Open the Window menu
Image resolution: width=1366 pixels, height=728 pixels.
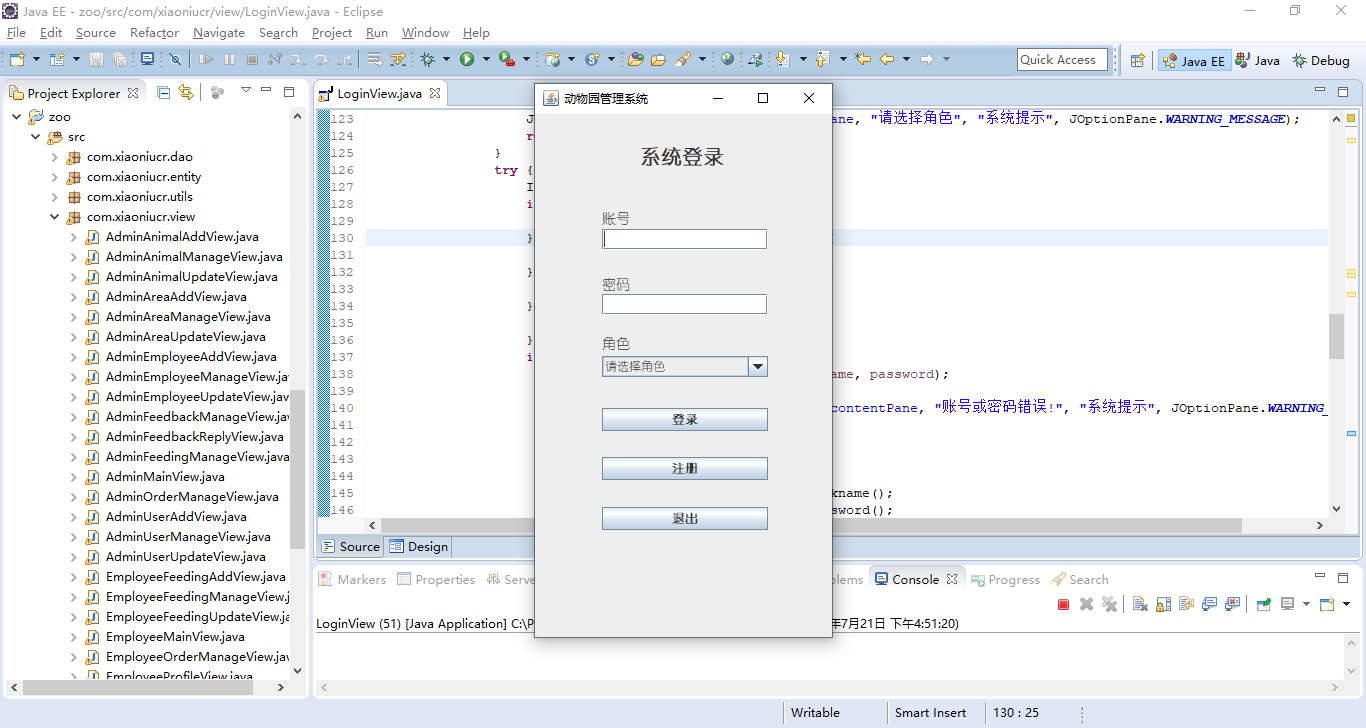[425, 33]
